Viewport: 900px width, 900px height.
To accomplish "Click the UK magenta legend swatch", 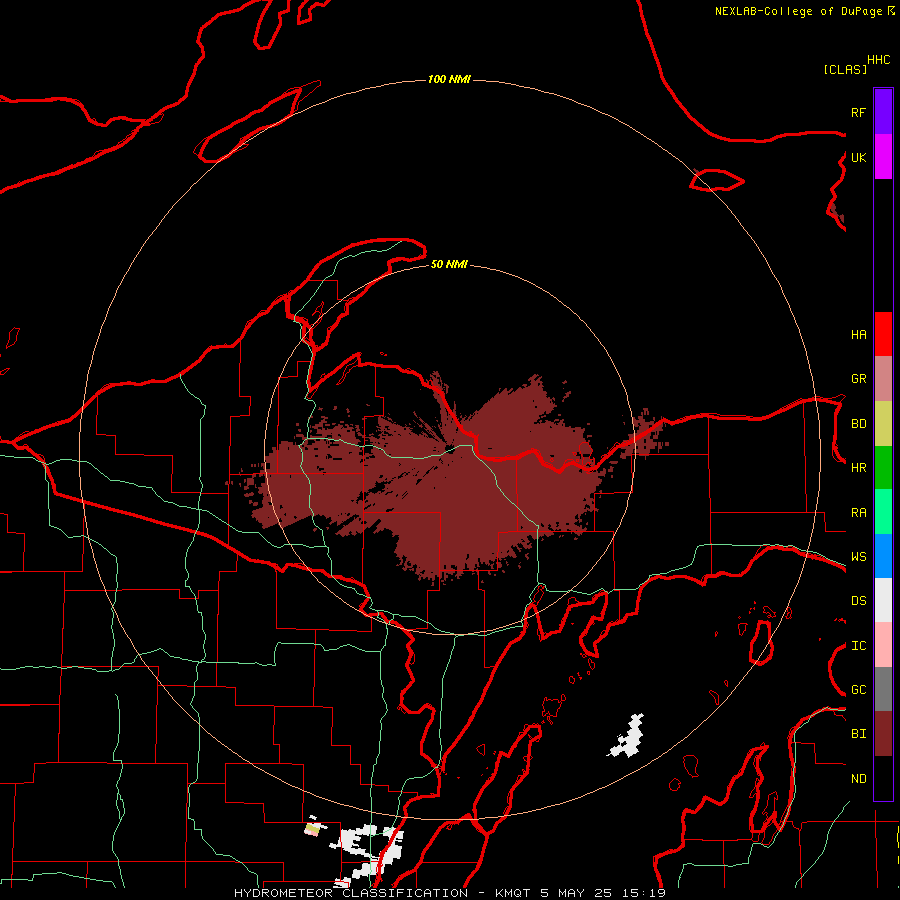I will (x=883, y=157).
